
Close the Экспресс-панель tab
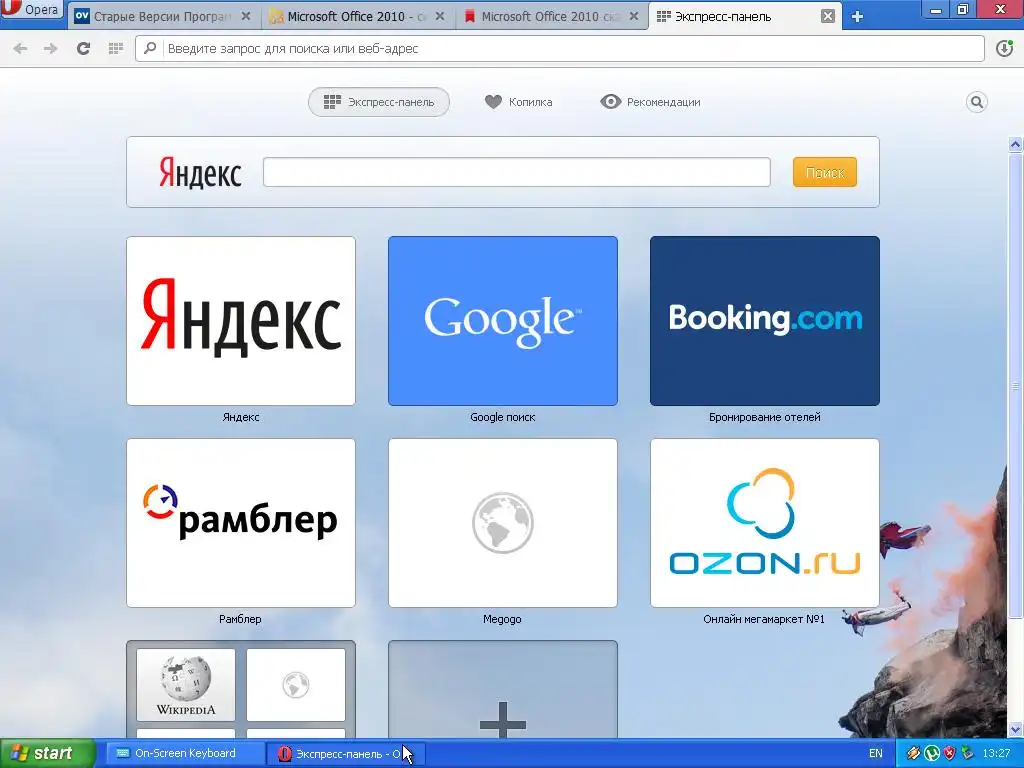(827, 16)
